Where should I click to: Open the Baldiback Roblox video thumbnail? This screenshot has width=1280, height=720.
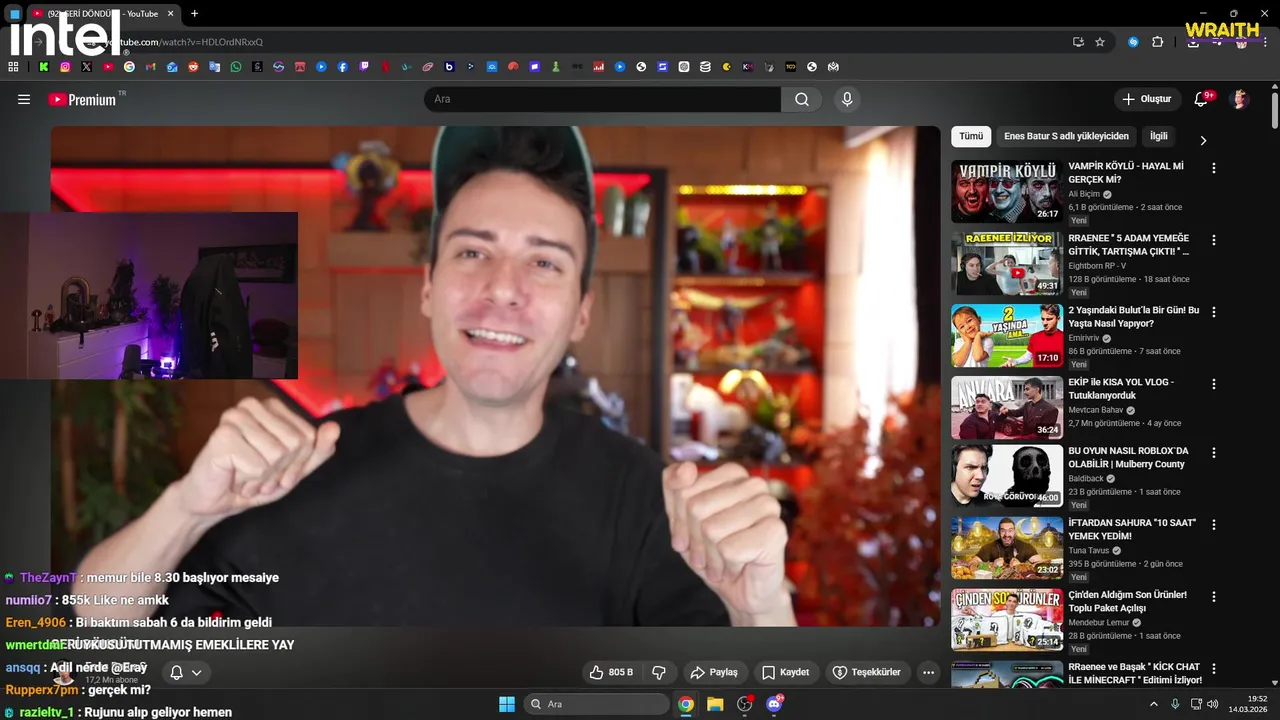pos(1007,476)
